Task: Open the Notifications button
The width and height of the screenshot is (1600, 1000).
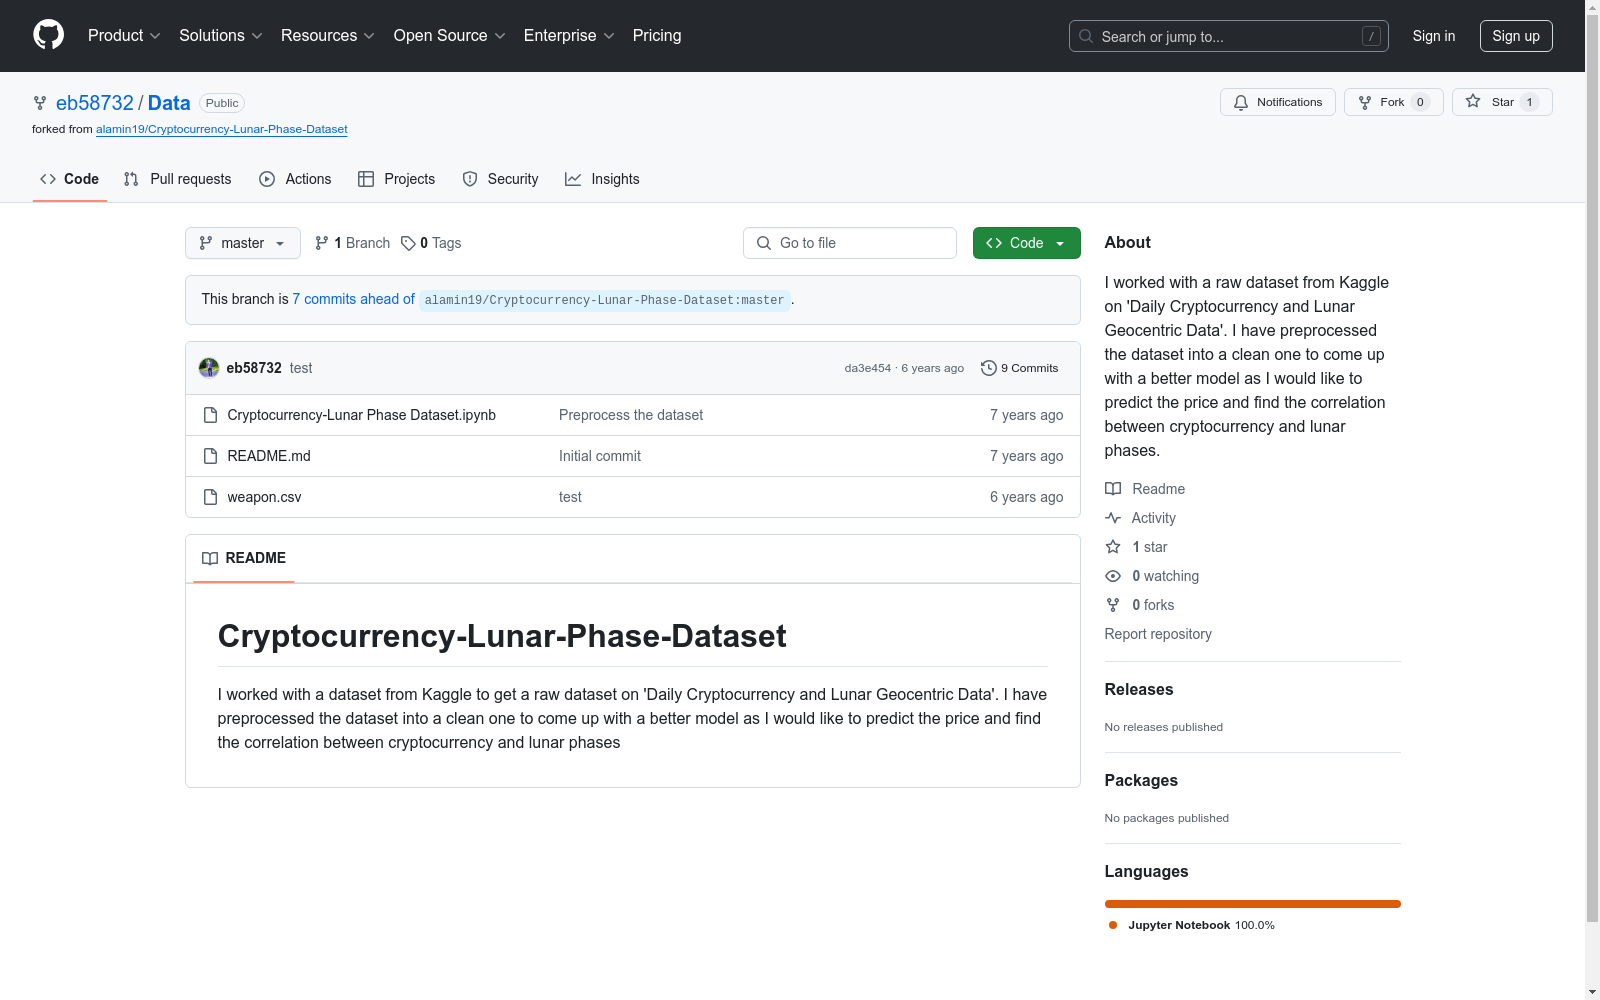Action: click(1278, 102)
